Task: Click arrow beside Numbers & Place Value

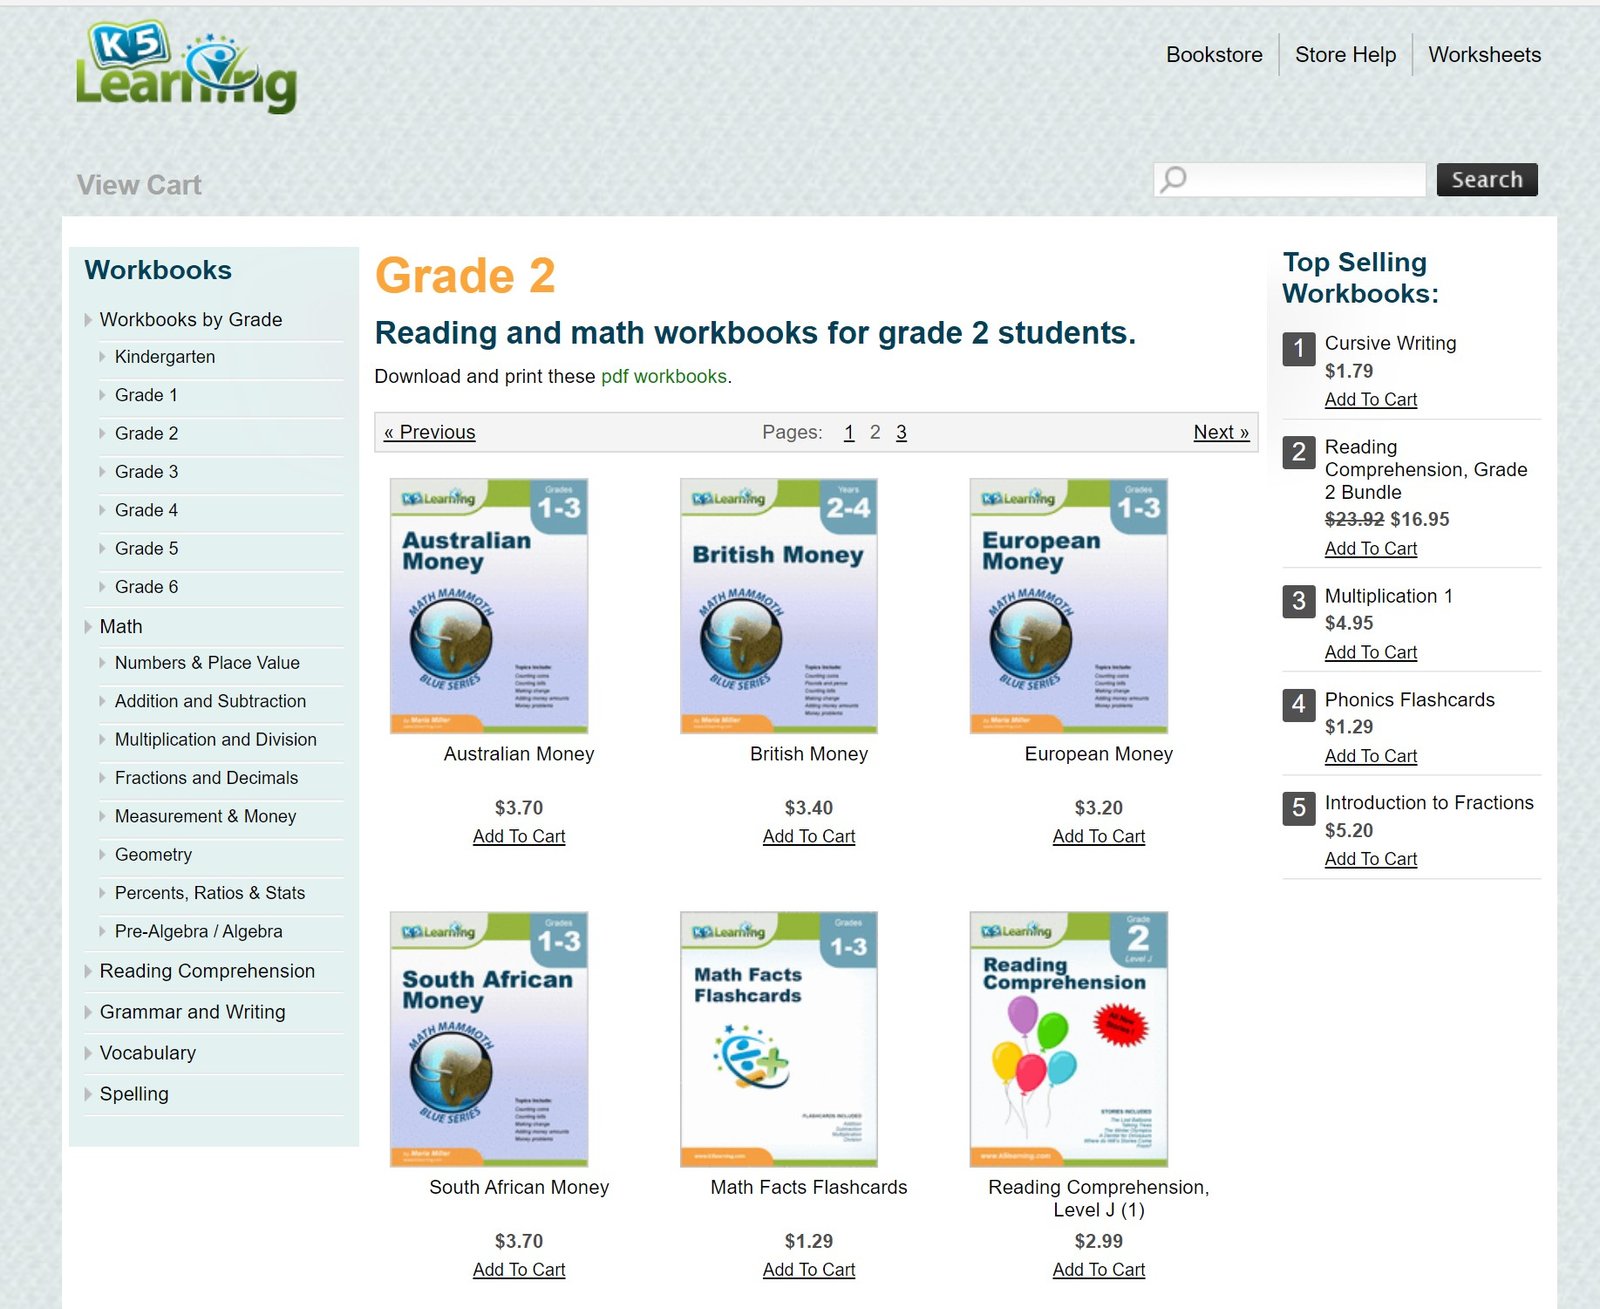Action: coord(102,663)
